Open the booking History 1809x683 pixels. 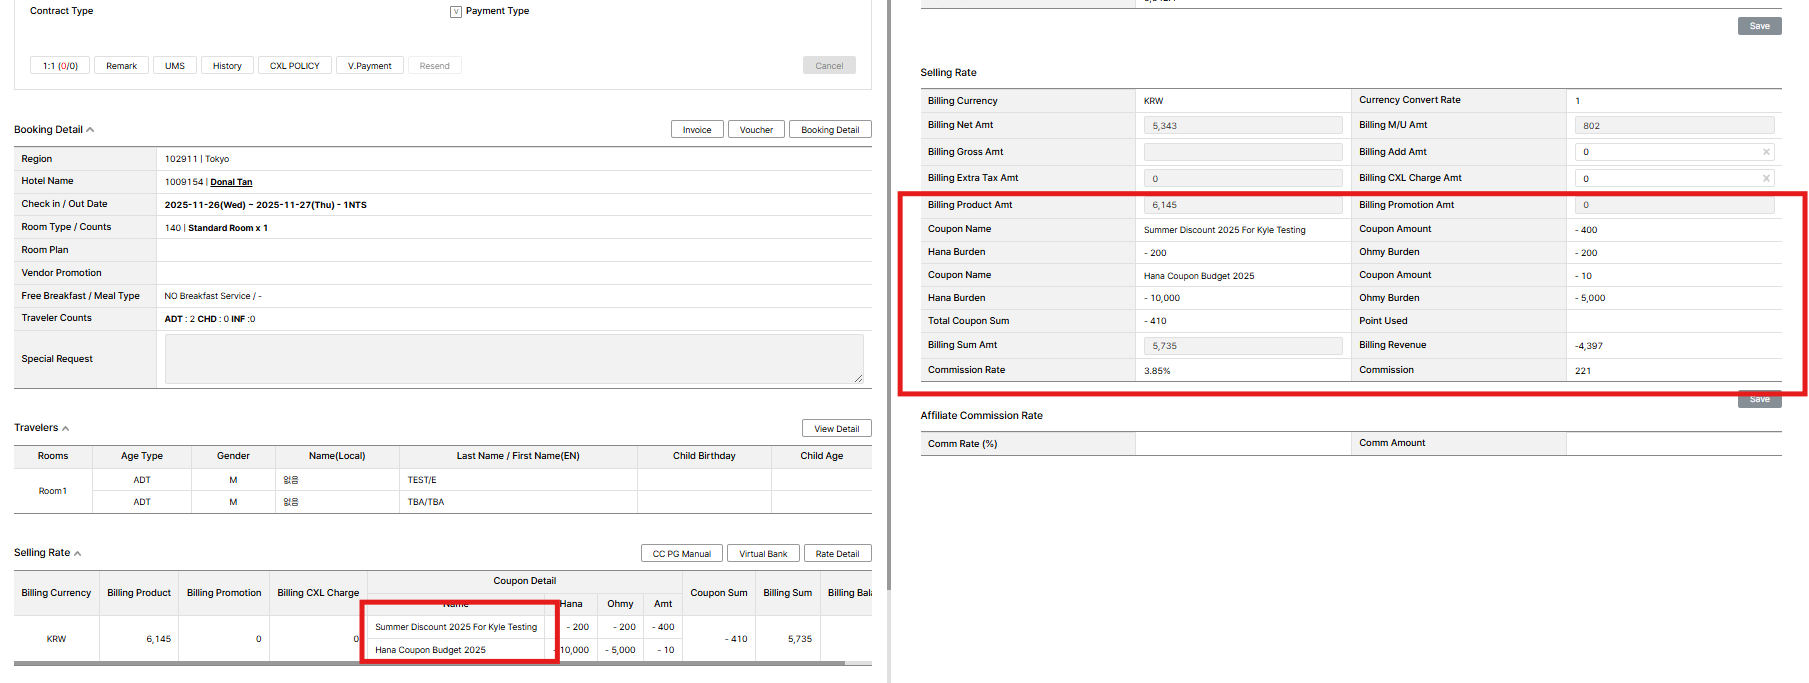click(x=227, y=66)
